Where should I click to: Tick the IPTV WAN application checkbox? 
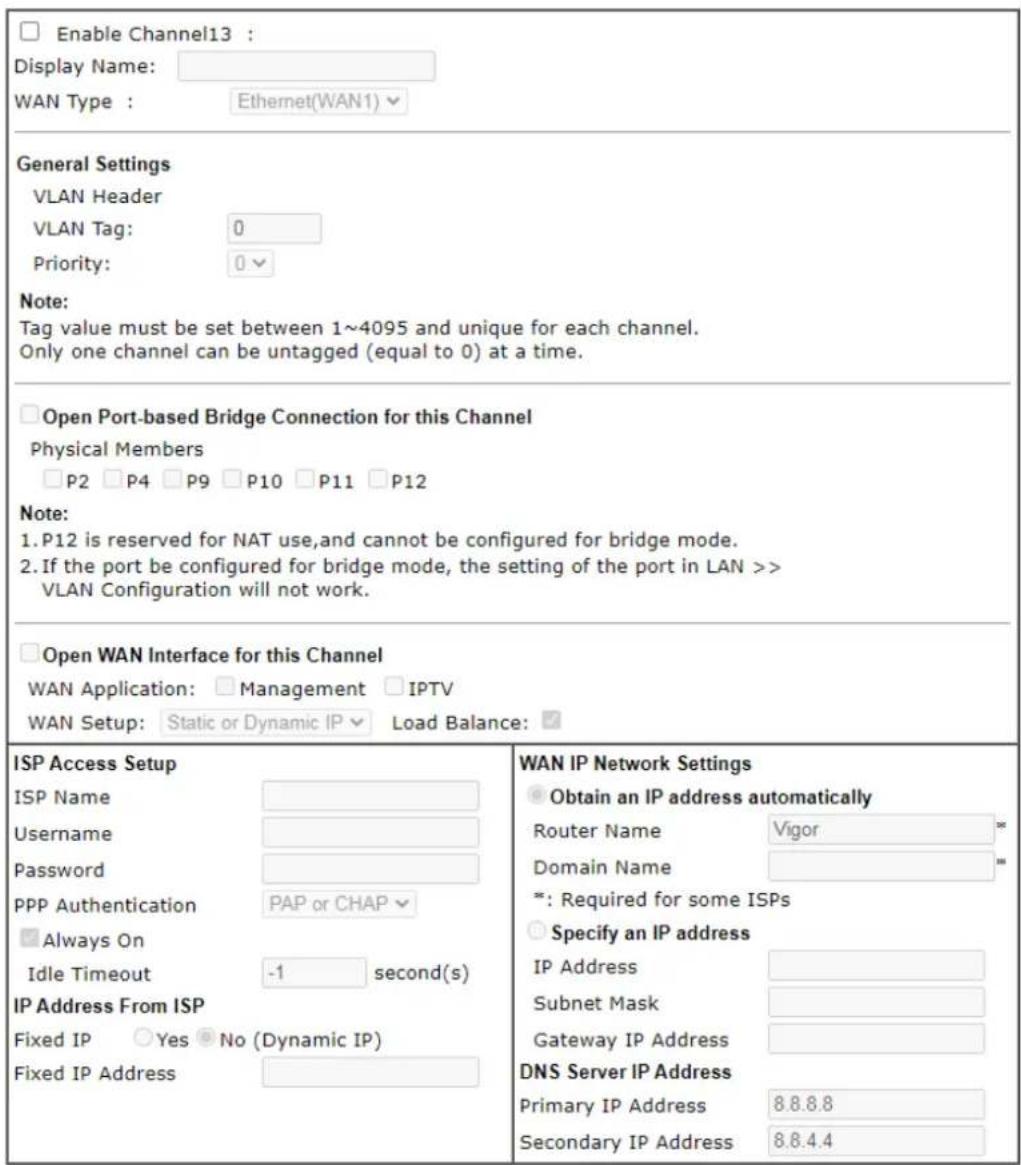click(x=393, y=686)
